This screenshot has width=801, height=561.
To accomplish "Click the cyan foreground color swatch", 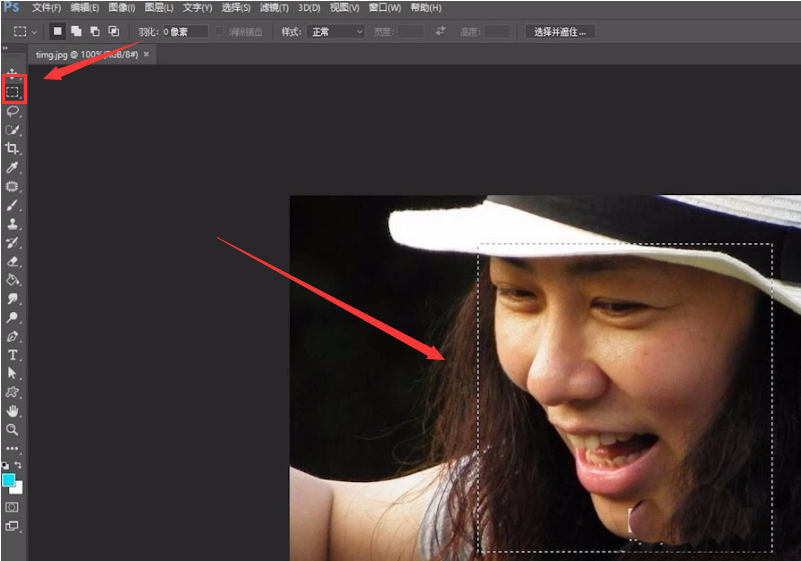I will click(9, 481).
